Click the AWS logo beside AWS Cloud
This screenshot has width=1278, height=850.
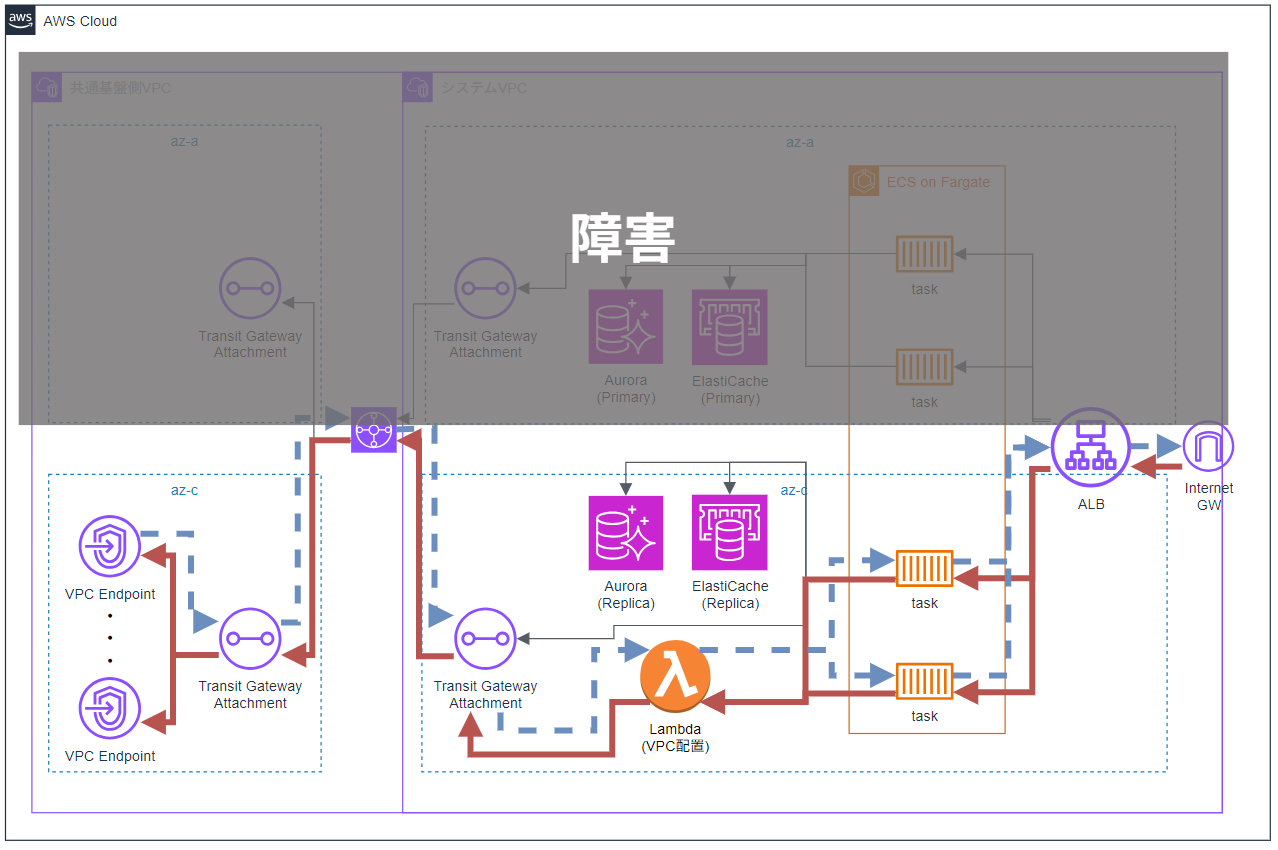(x=21, y=20)
